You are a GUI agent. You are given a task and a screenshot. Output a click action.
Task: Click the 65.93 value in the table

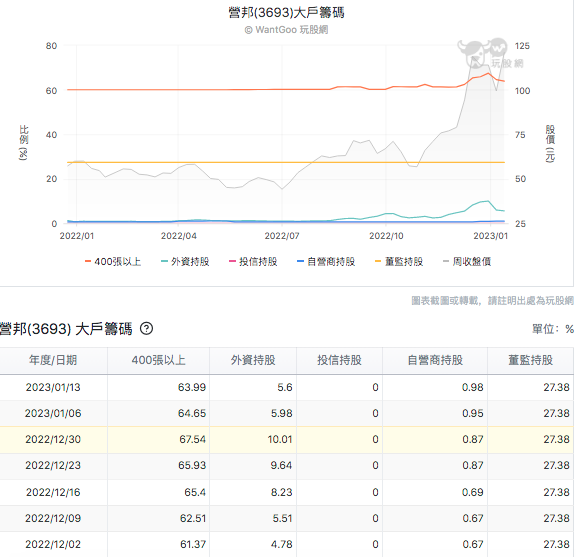[192, 466]
